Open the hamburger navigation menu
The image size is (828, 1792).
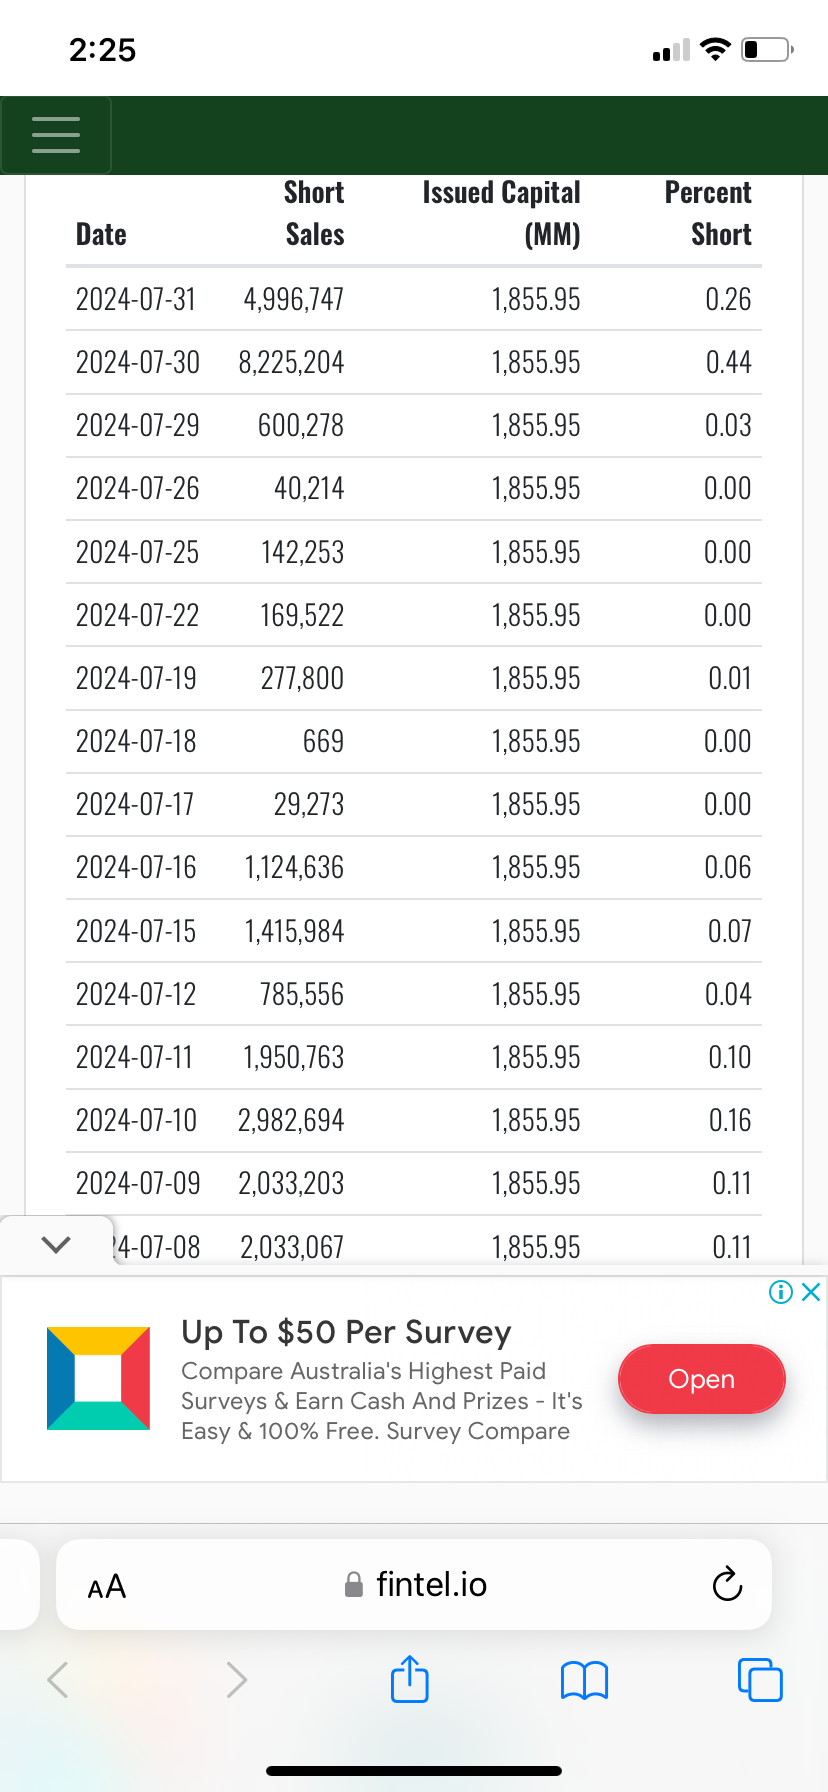pyautogui.click(x=56, y=135)
